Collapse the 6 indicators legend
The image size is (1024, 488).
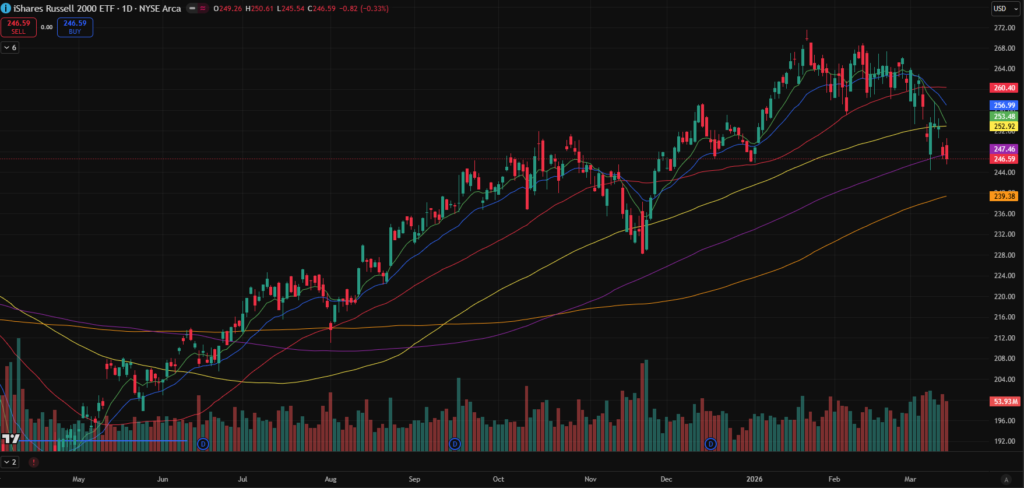[x=9, y=47]
